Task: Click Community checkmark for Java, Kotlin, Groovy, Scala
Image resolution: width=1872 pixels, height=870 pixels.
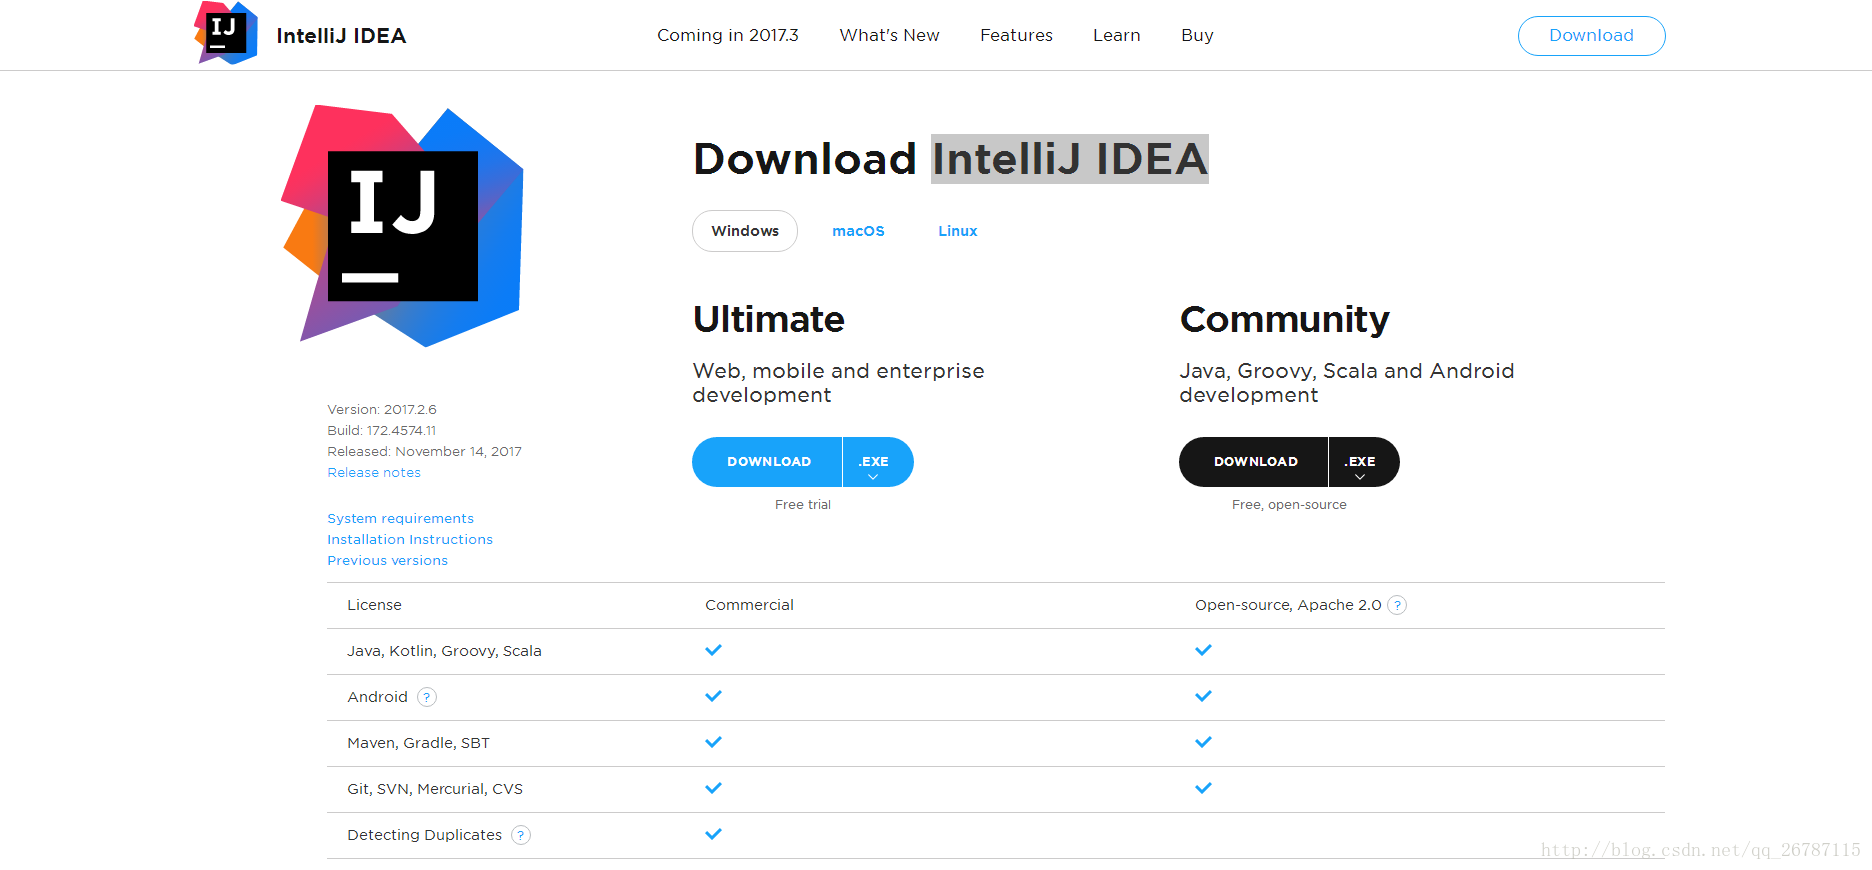Action: (1203, 650)
